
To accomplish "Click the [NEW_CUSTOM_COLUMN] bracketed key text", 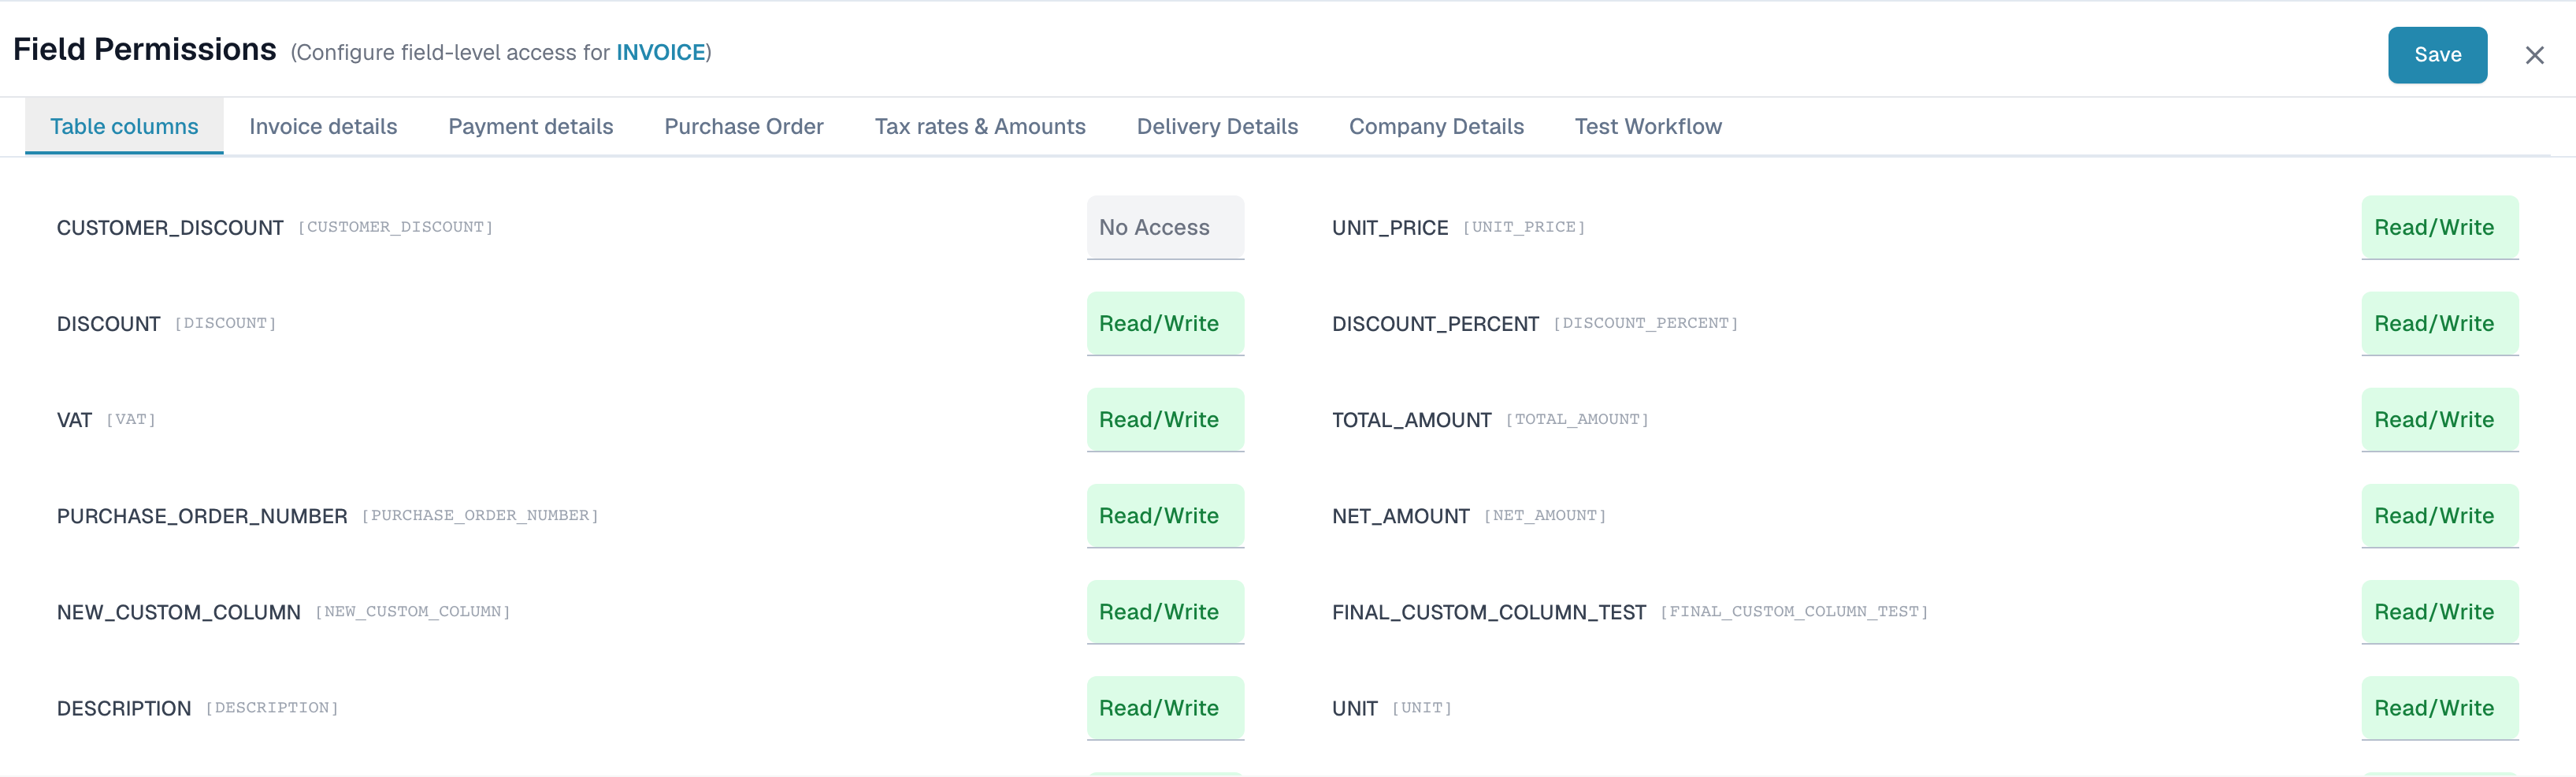I will point(413,611).
